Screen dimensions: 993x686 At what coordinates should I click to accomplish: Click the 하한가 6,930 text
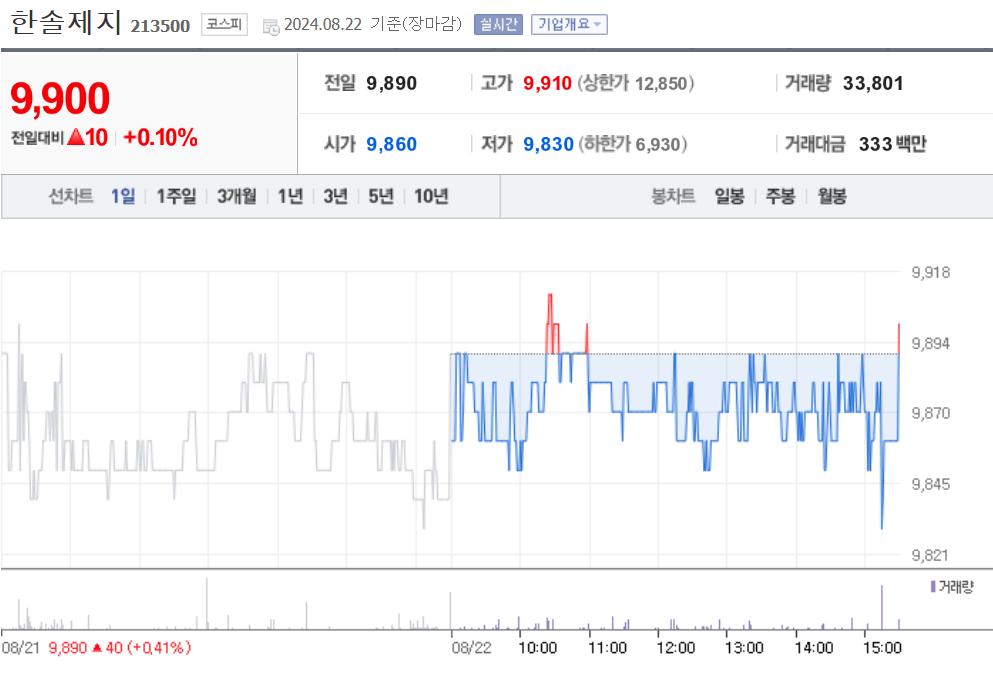click(633, 144)
